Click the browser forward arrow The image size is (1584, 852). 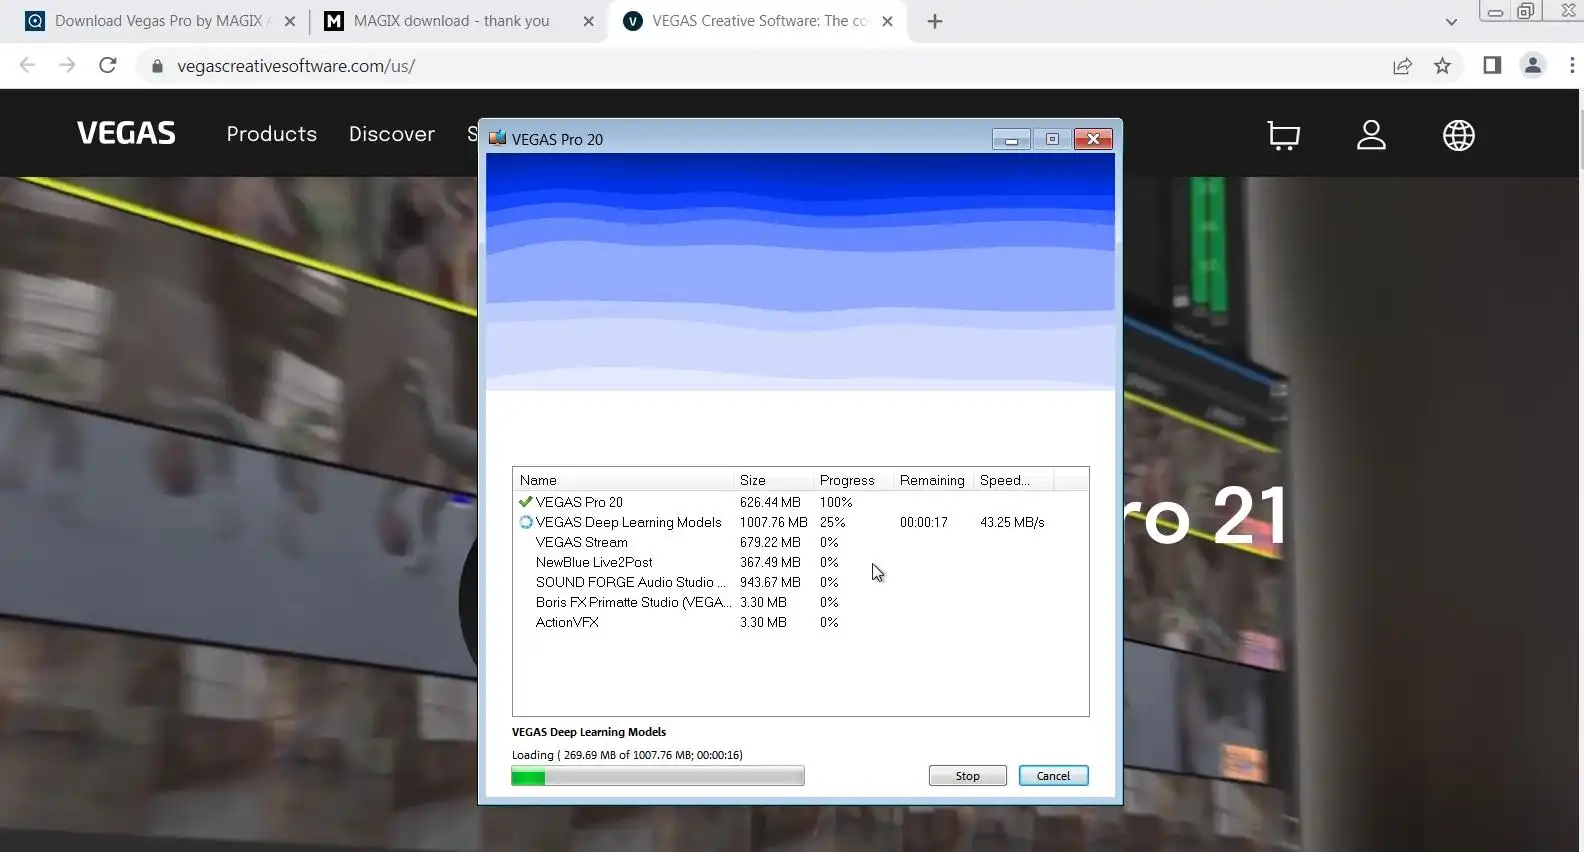pyautogui.click(x=67, y=65)
